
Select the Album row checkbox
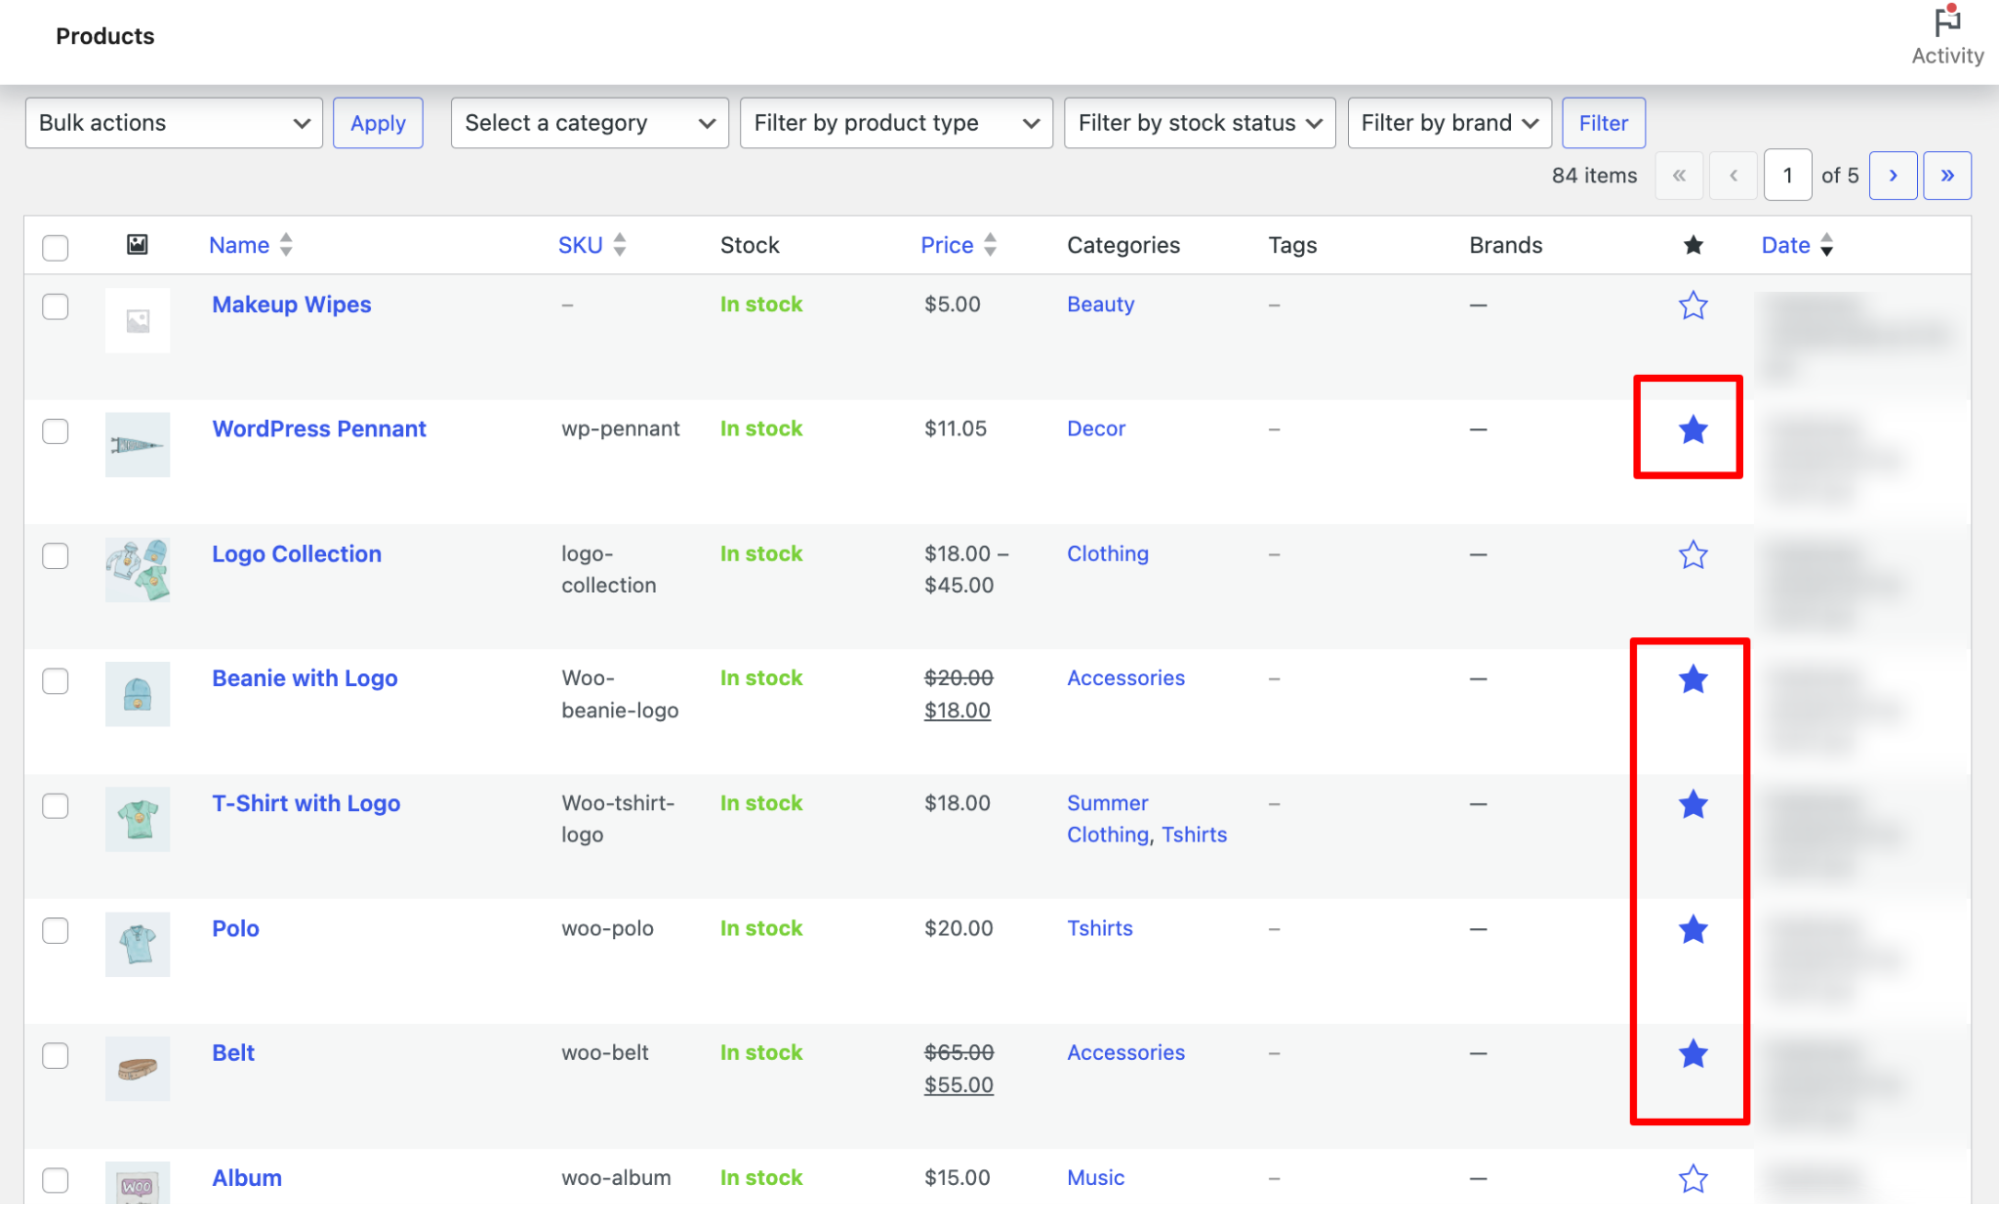click(x=55, y=1180)
